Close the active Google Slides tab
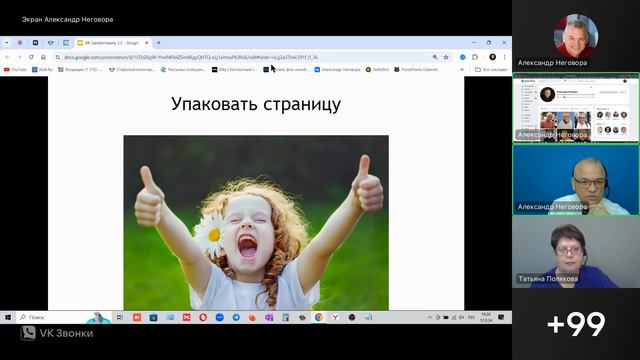This screenshot has width=640, height=360. coord(147,43)
